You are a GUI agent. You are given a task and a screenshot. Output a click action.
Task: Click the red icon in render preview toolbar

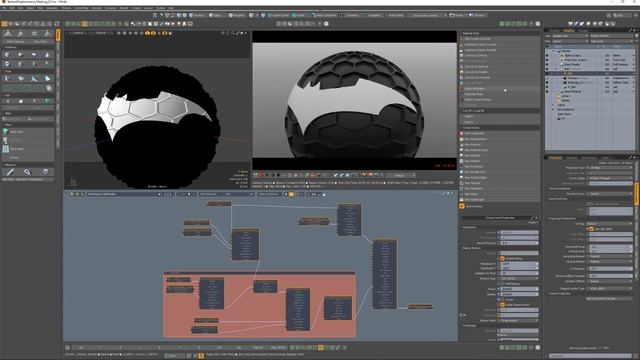(x=262, y=175)
